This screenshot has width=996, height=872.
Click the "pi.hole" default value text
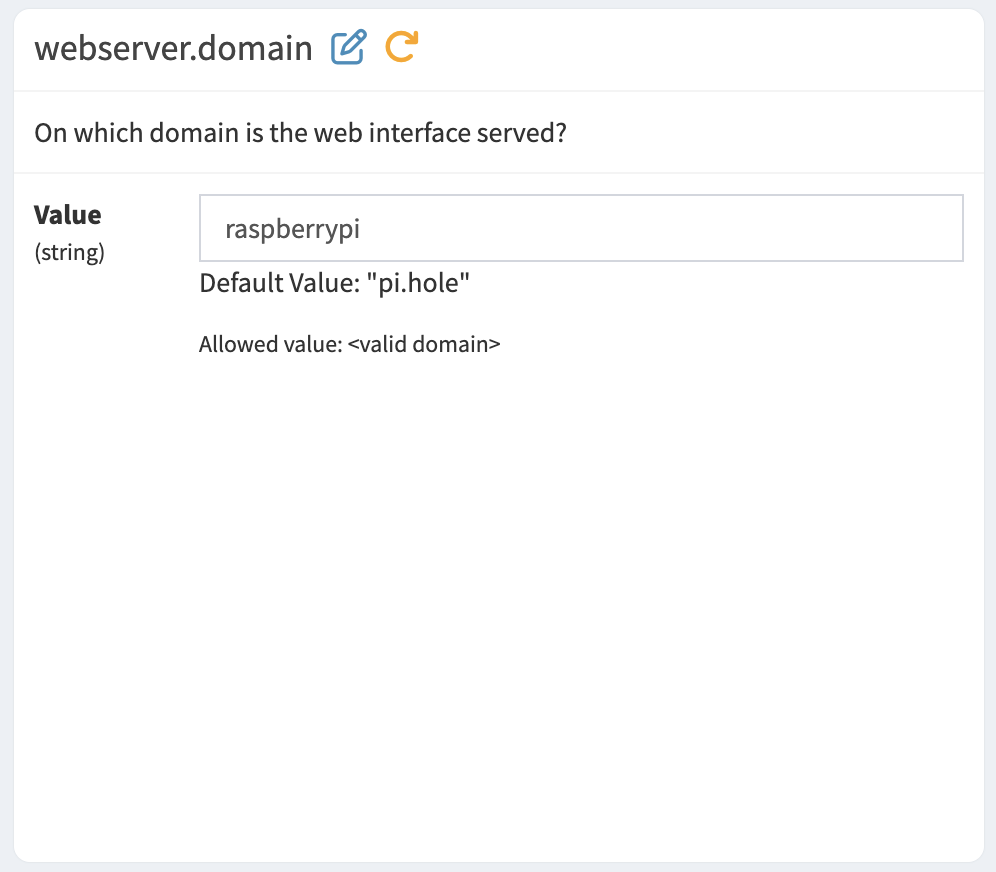[x=418, y=283]
